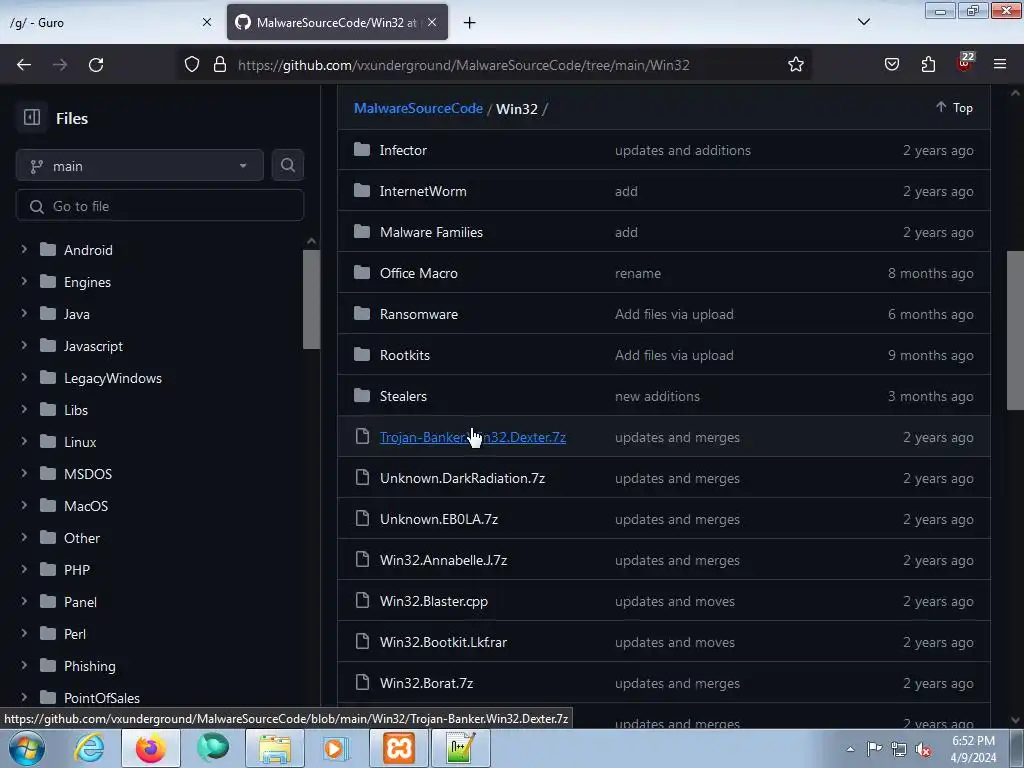Select Panel folder in sidebar

coord(80,602)
